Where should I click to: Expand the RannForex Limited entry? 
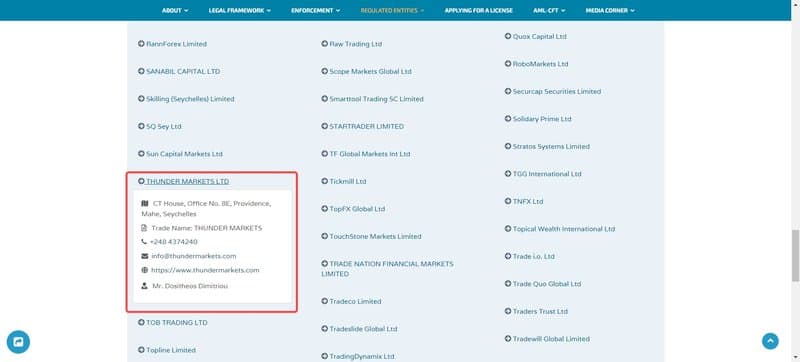click(172, 44)
